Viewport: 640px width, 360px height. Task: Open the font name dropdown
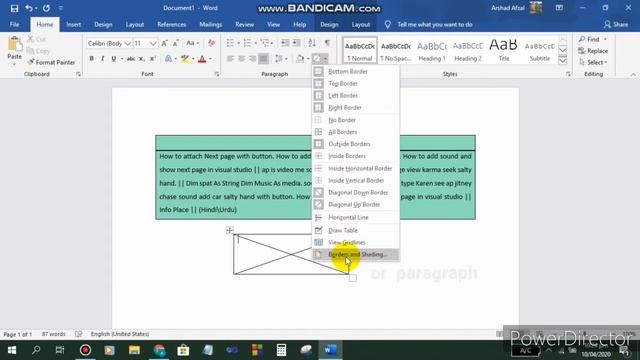[x=128, y=43]
